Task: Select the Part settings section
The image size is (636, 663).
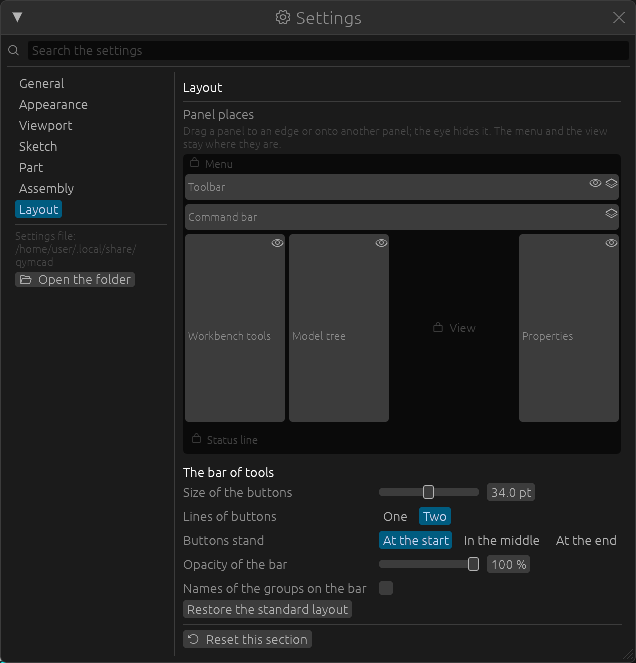Action: [31, 167]
